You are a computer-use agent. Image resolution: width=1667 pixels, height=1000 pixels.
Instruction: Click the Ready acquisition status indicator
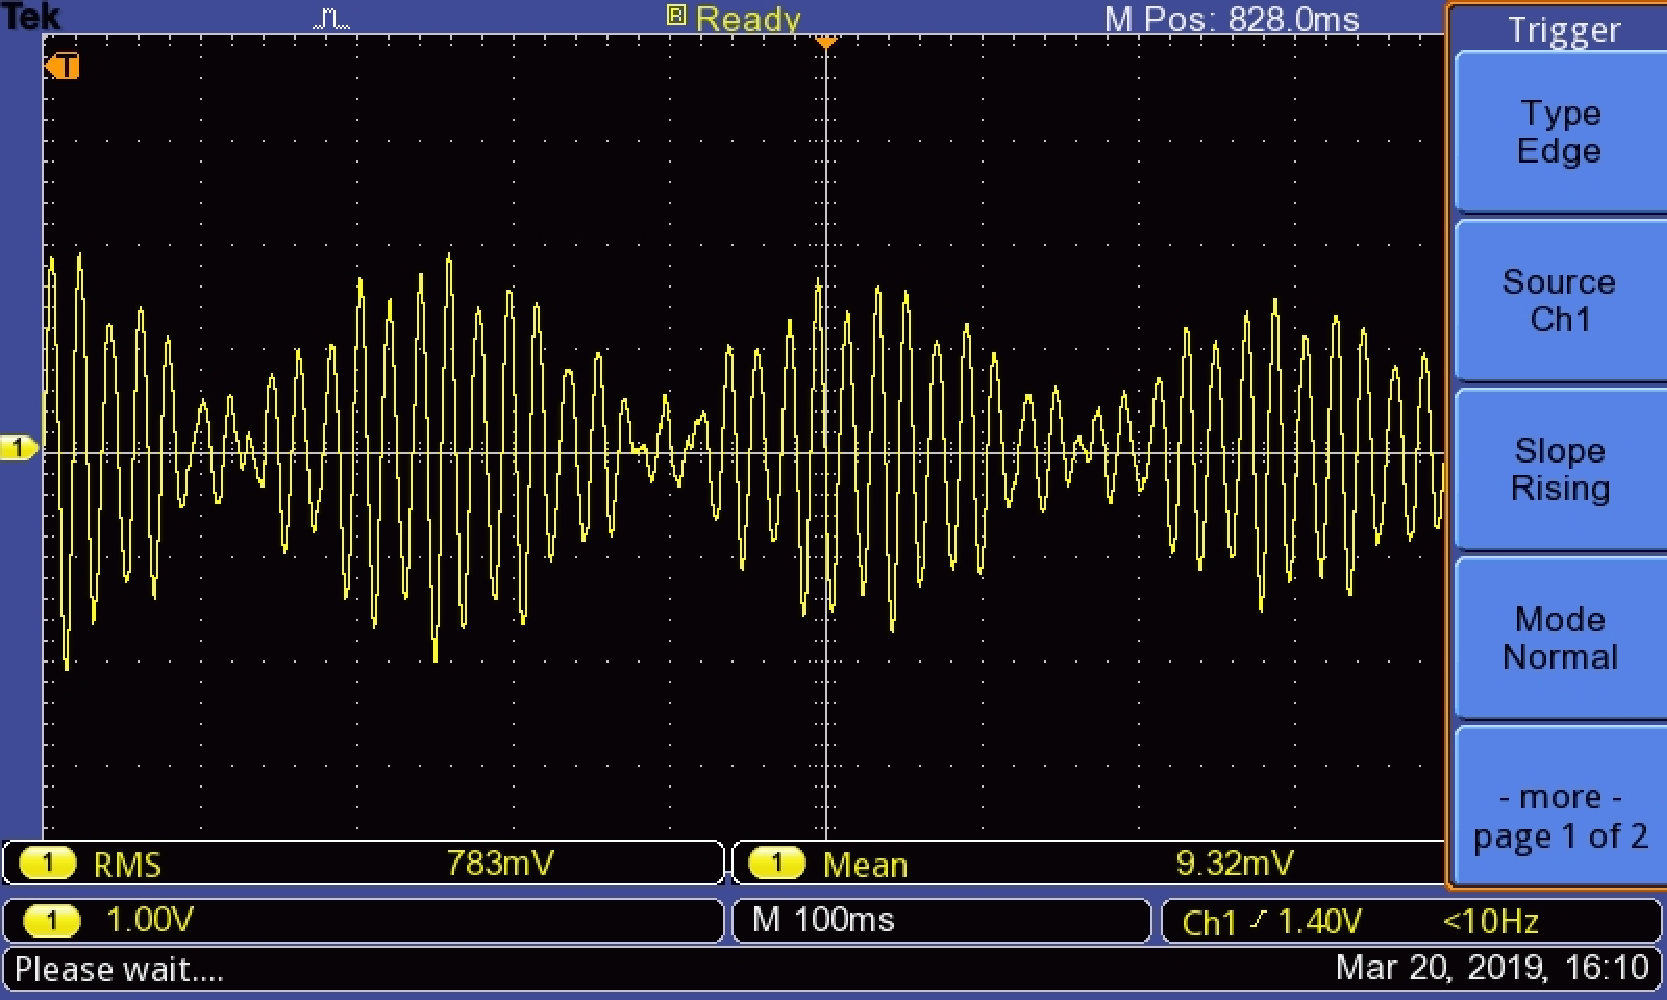[735, 18]
